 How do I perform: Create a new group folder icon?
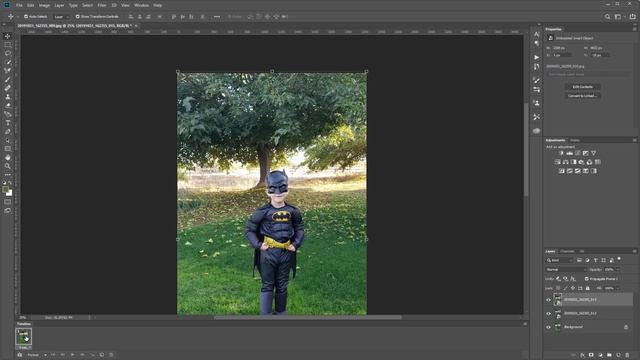coord(609,356)
